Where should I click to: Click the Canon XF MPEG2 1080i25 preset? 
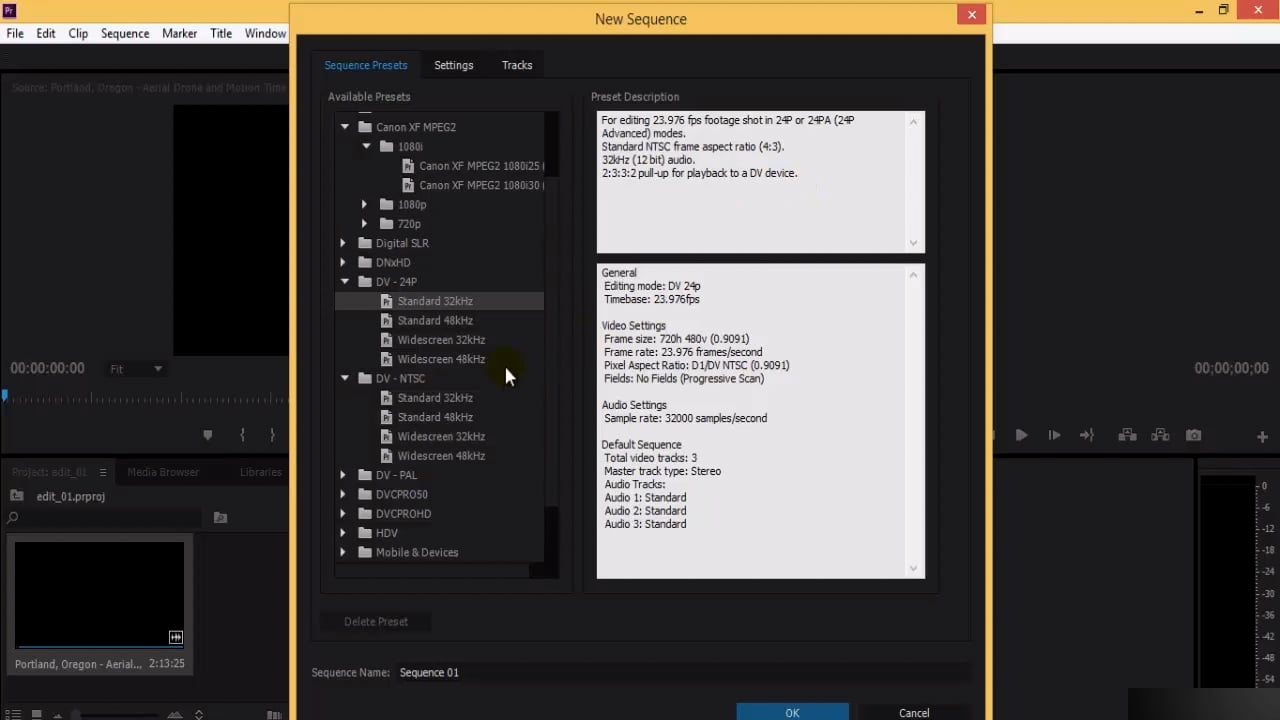474,166
